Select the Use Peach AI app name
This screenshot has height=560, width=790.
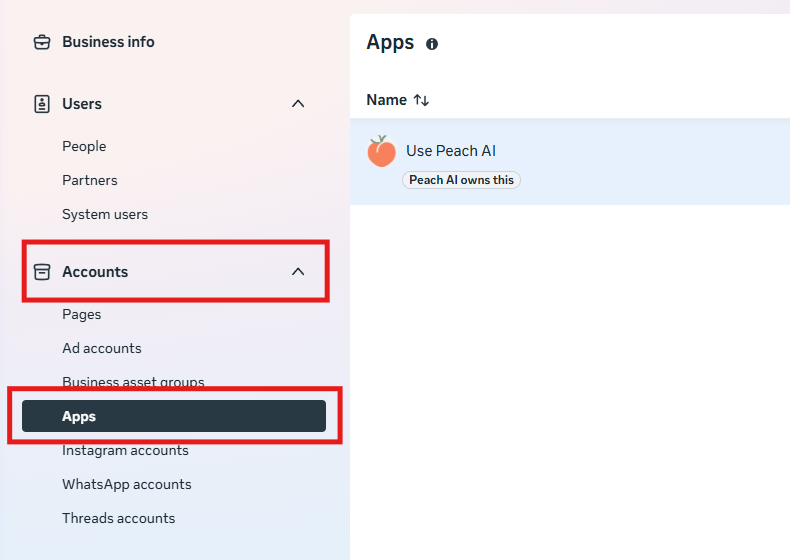point(451,151)
